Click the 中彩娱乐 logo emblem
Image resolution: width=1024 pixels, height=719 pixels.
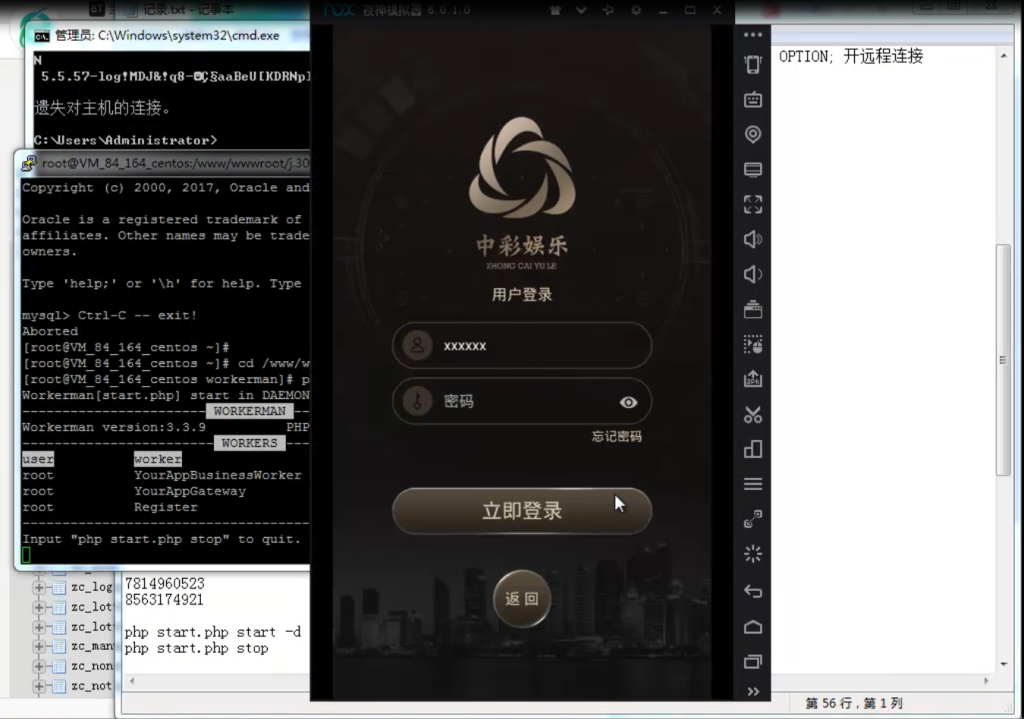coord(522,168)
